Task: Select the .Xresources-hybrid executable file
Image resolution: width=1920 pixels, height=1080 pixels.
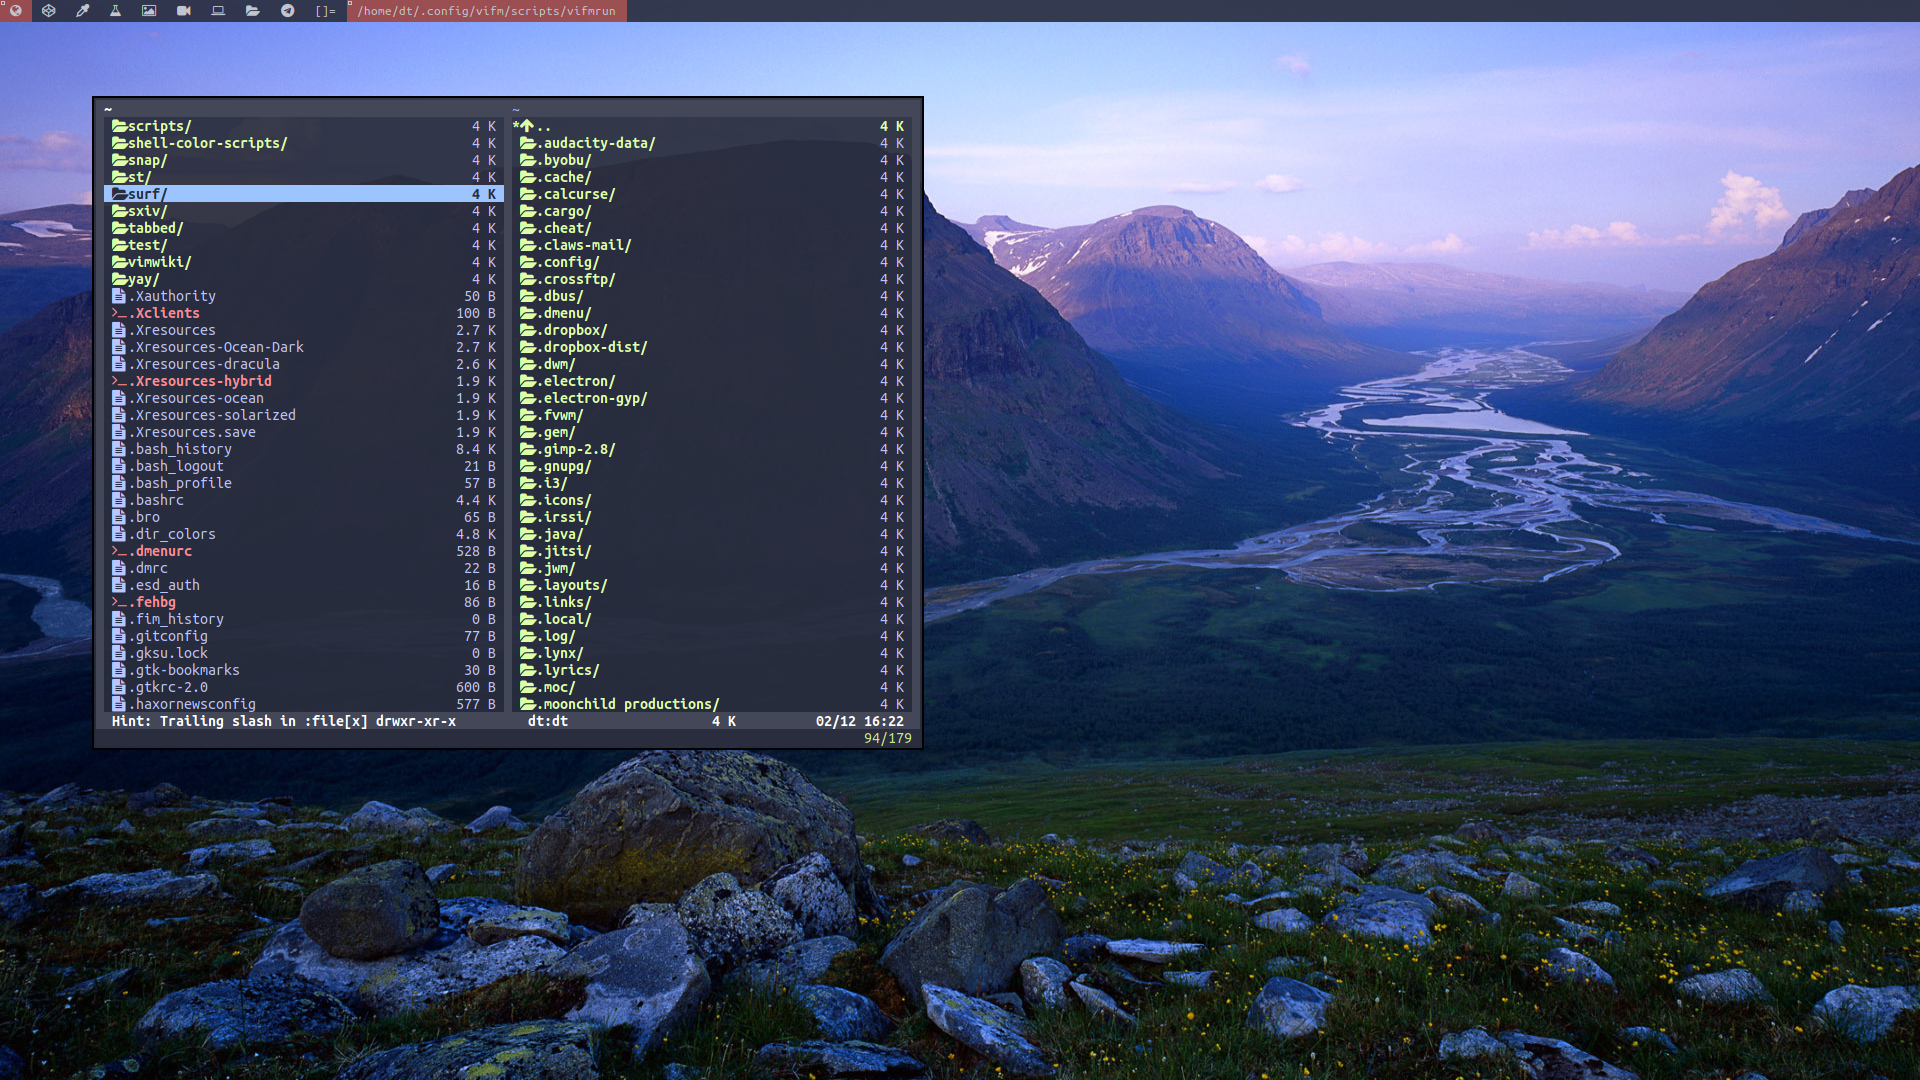Action: coord(203,381)
